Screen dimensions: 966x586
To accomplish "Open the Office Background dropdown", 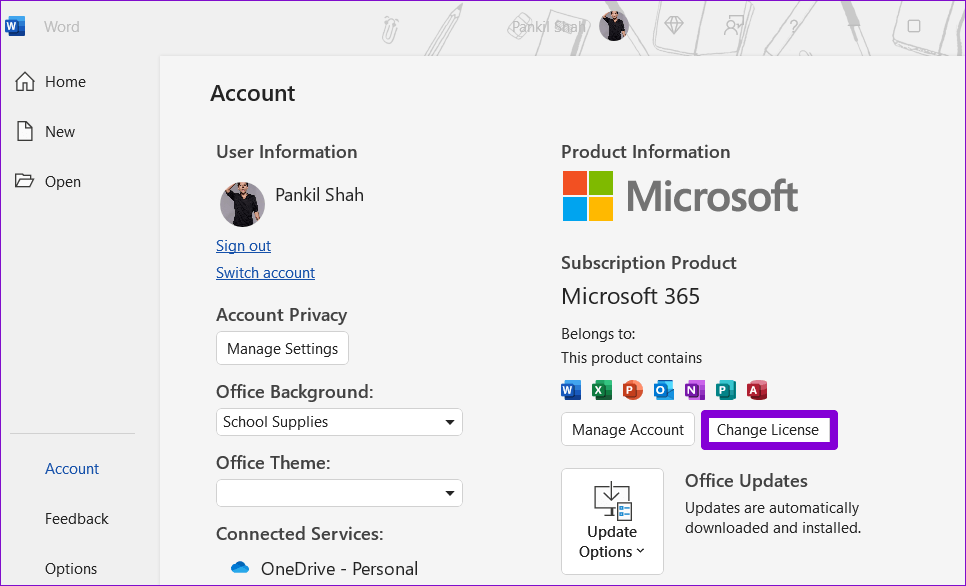I will pyautogui.click(x=339, y=422).
